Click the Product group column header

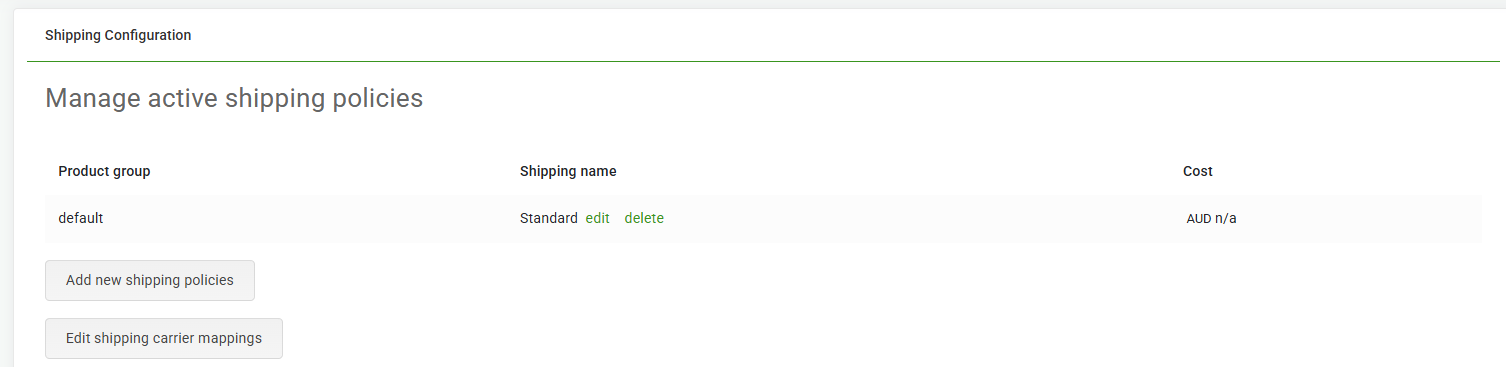104,171
